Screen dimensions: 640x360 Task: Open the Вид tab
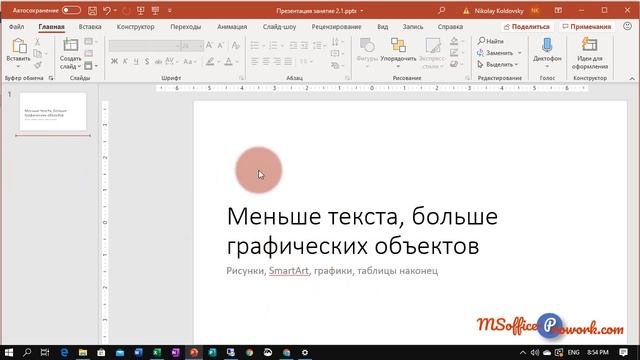pyautogui.click(x=382, y=27)
